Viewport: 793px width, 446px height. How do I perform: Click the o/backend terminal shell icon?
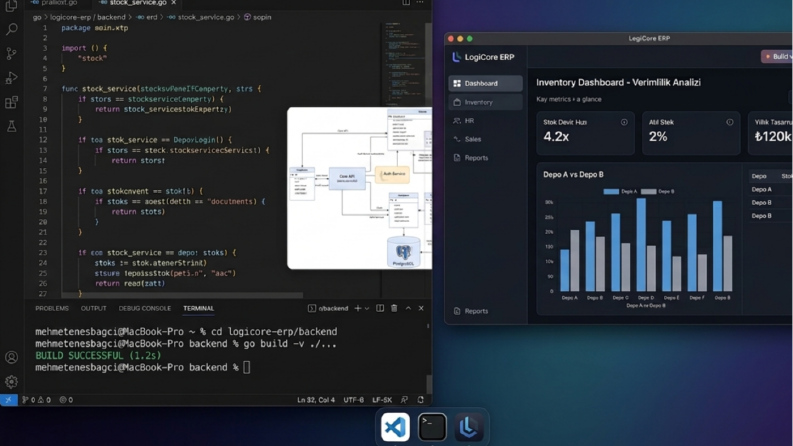click(x=312, y=308)
